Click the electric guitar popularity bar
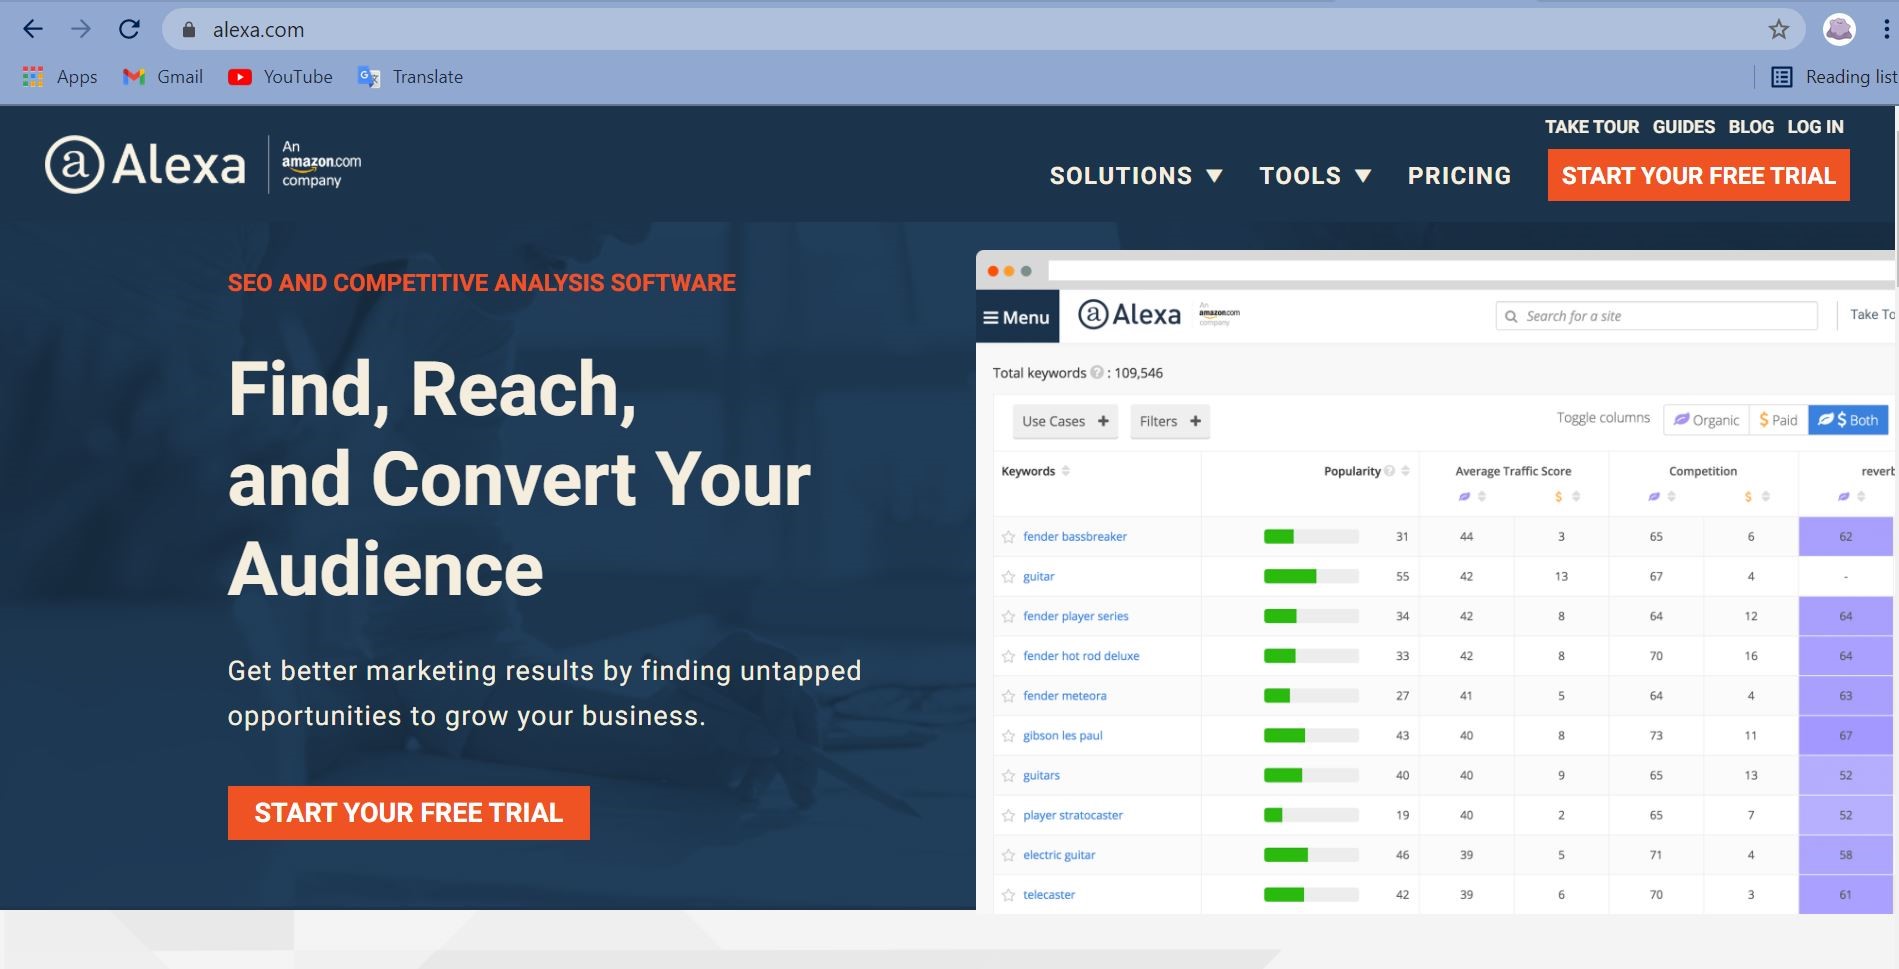This screenshot has width=1899, height=969. [x=1311, y=856]
